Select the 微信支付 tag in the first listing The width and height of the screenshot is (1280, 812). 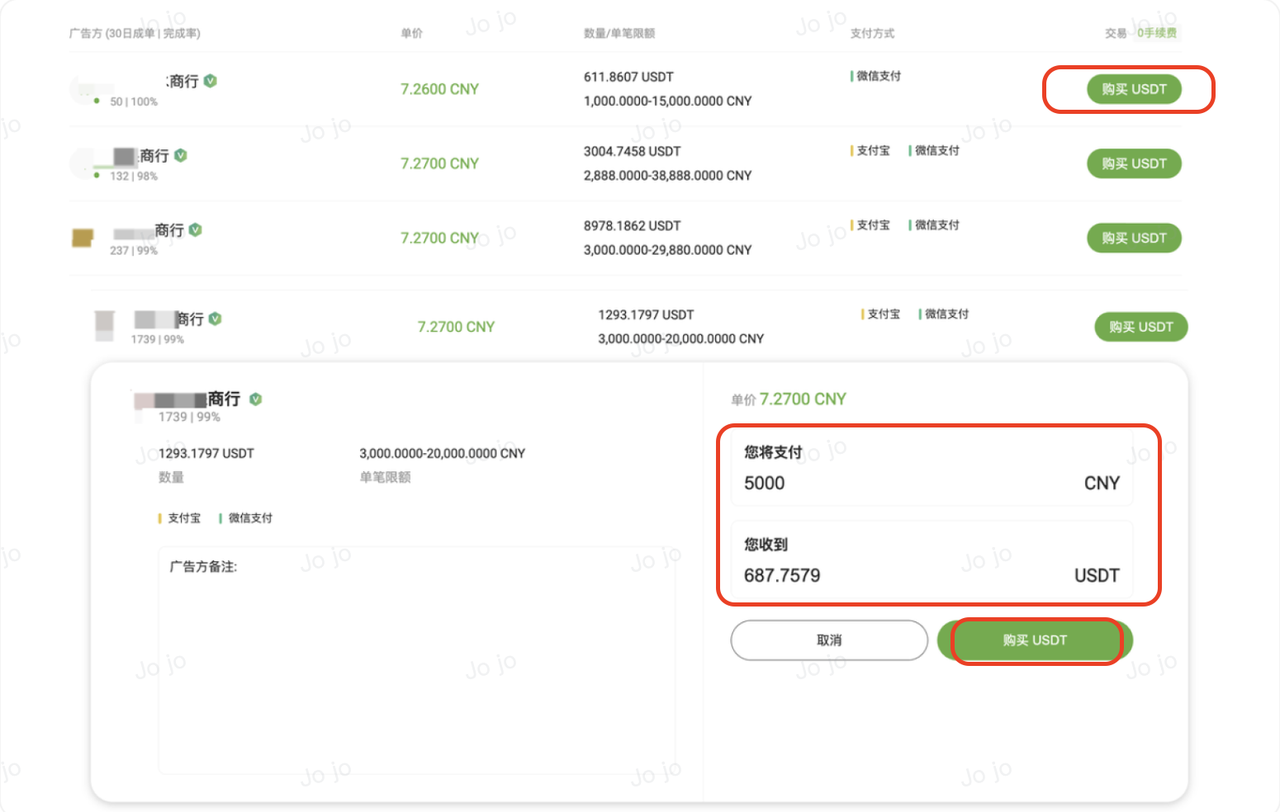(x=878, y=76)
